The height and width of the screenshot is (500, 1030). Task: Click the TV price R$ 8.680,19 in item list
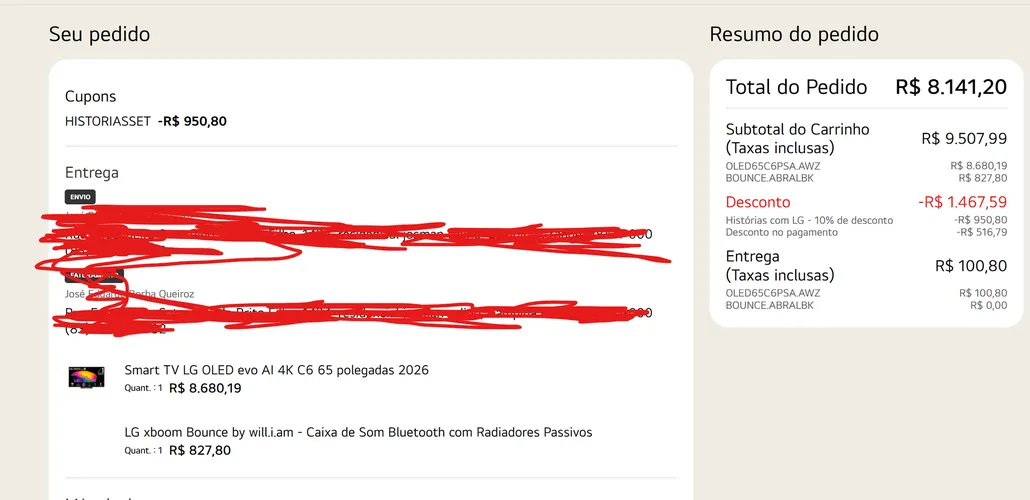205,388
